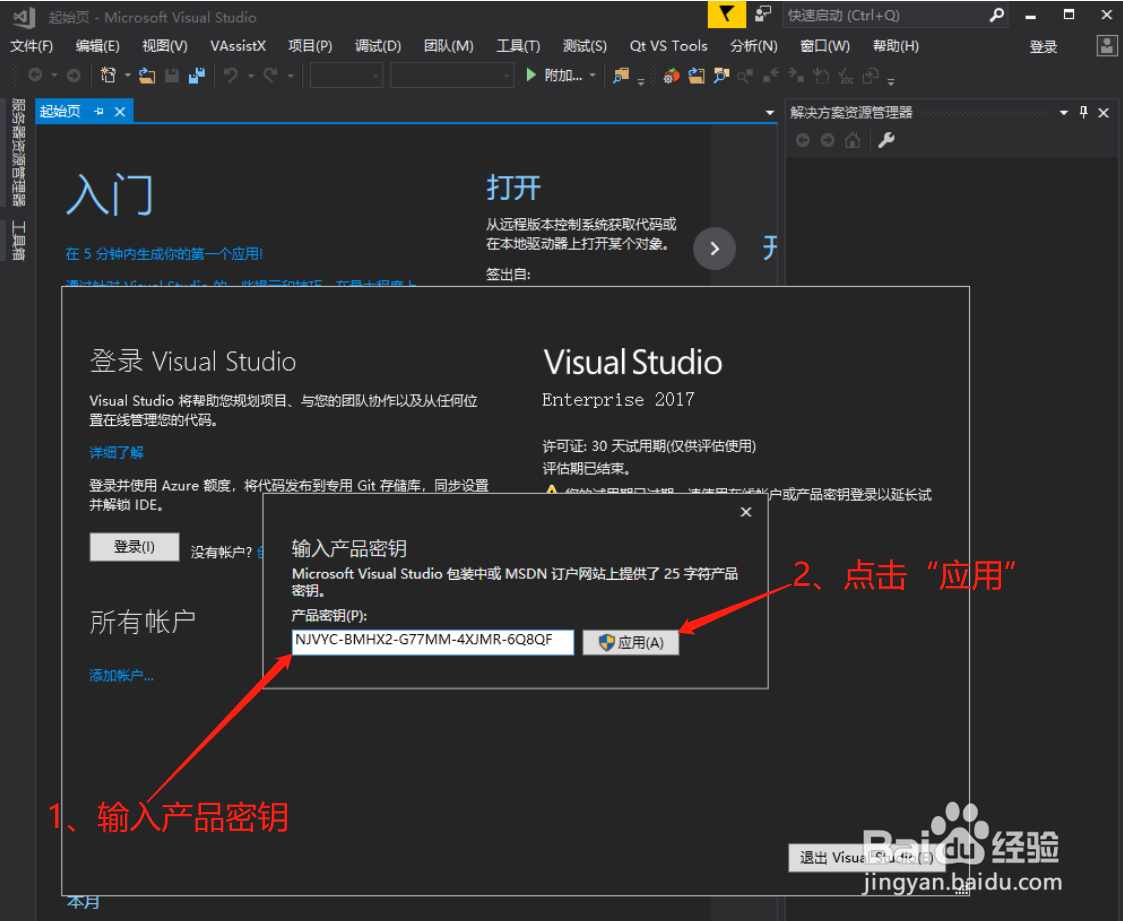Click the VAssistX open file in solution icon

[x=696, y=75]
